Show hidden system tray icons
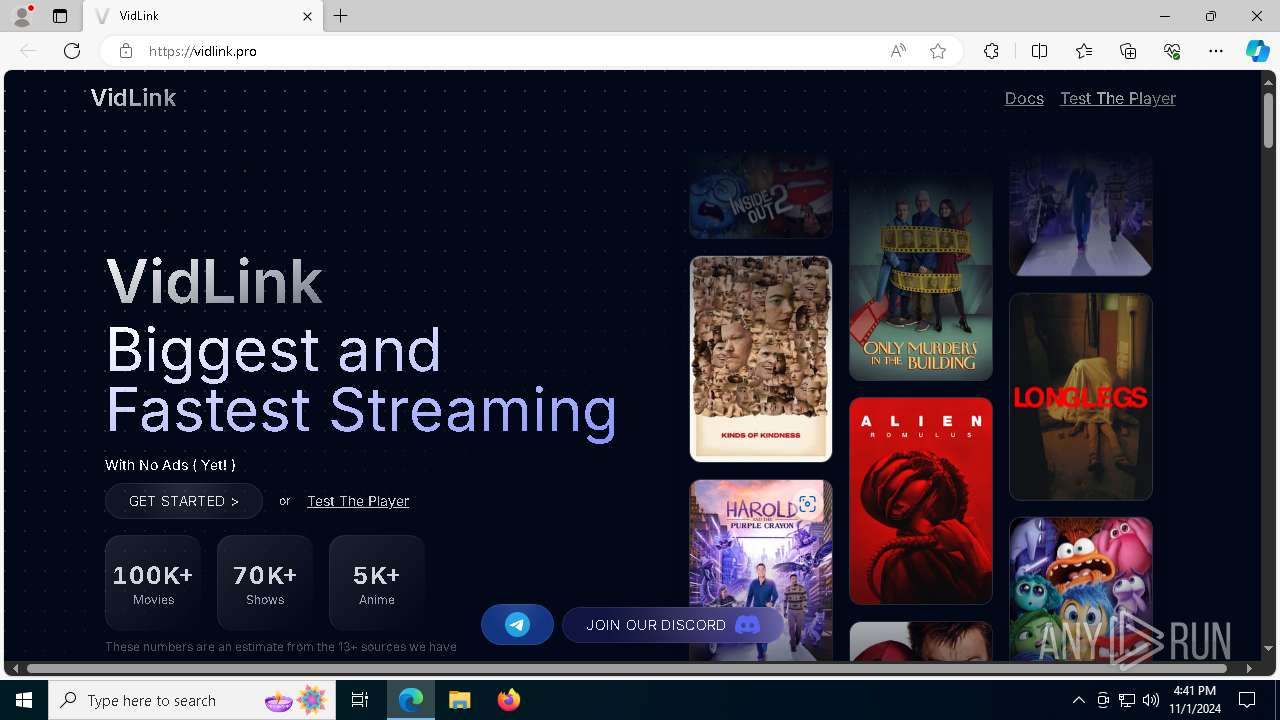1280x720 pixels. tap(1078, 700)
